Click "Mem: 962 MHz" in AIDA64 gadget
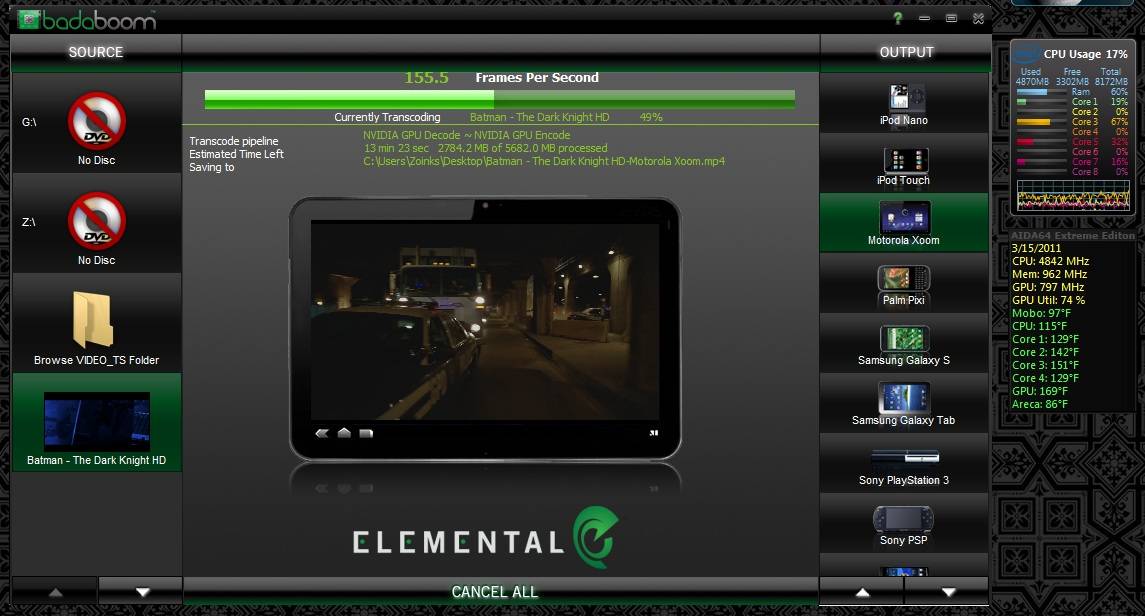 (1049, 274)
